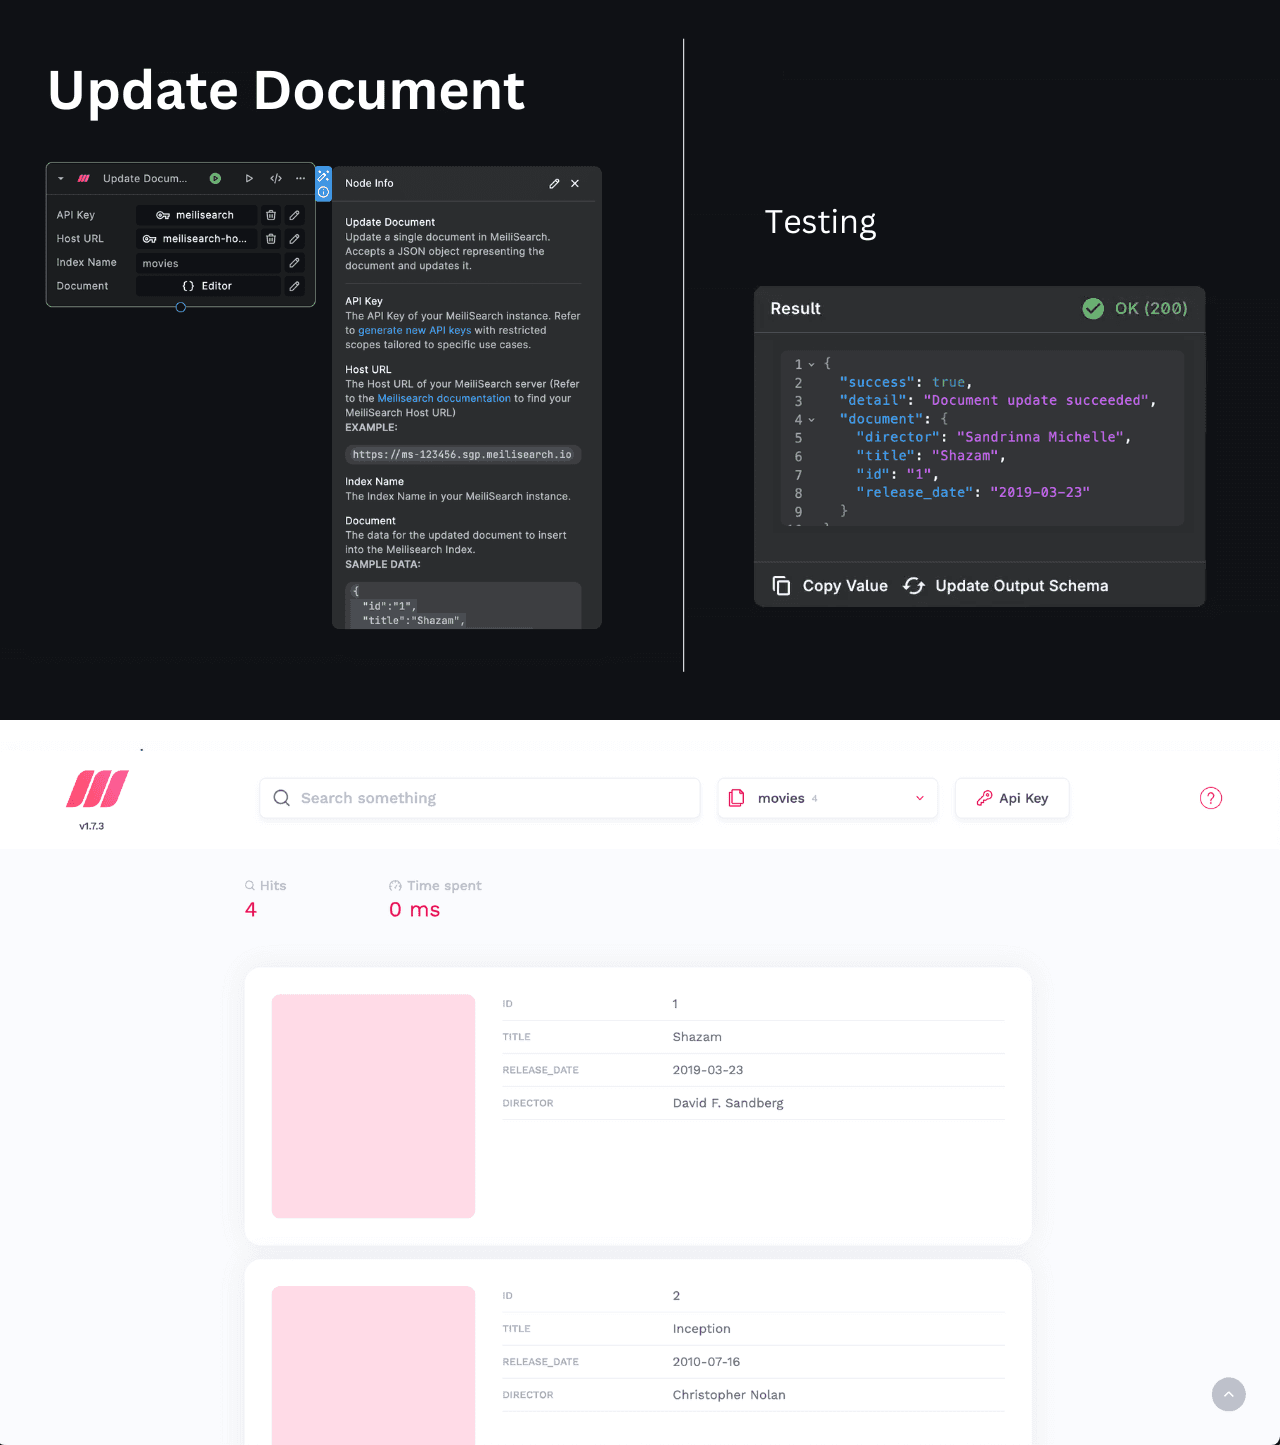This screenshot has width=1280, height=1445.
Task: Click the Time spent speedometer icon
Action: tap(395, 886)
